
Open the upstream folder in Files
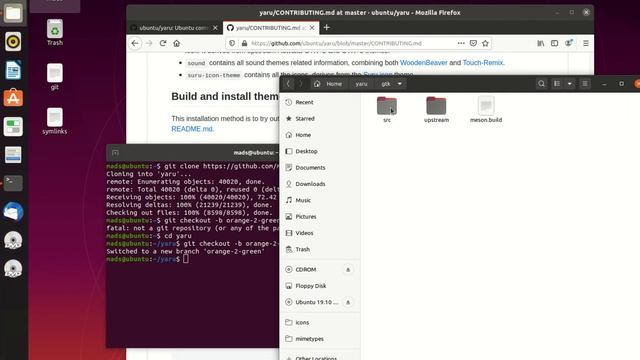[436, 109]
